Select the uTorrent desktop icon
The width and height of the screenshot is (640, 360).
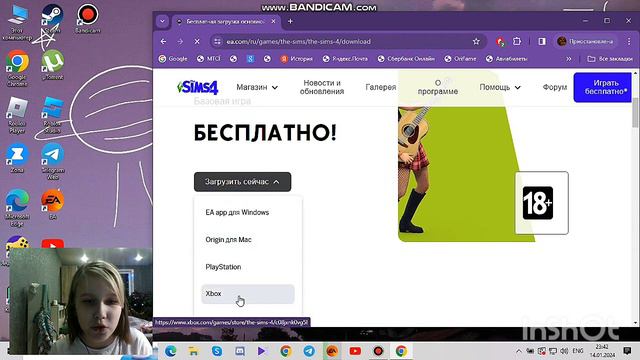[x=52, y=65]
